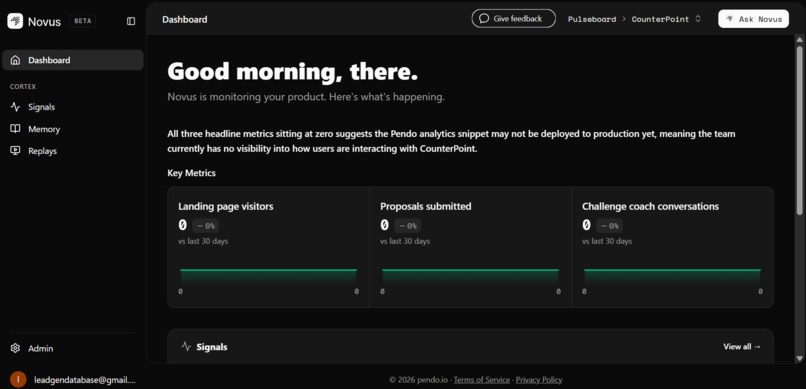This screenshot has width=806, height=389.
Task: Go to Replays in the sidebar
Action: [73, 151]
